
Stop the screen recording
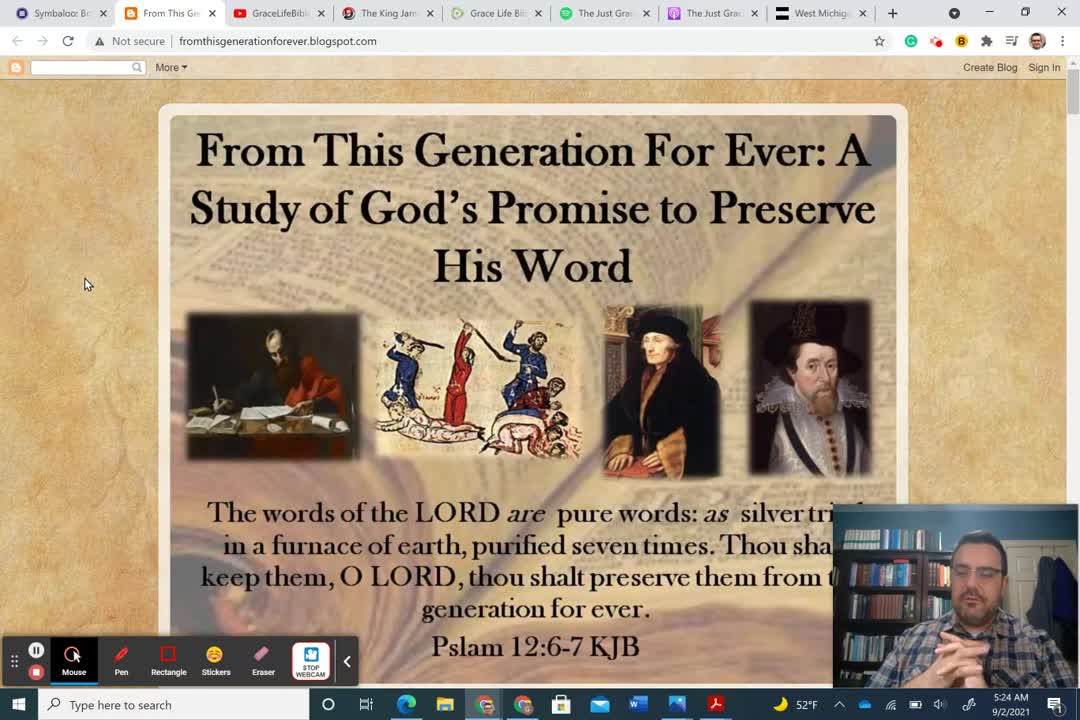coord(36,672)
